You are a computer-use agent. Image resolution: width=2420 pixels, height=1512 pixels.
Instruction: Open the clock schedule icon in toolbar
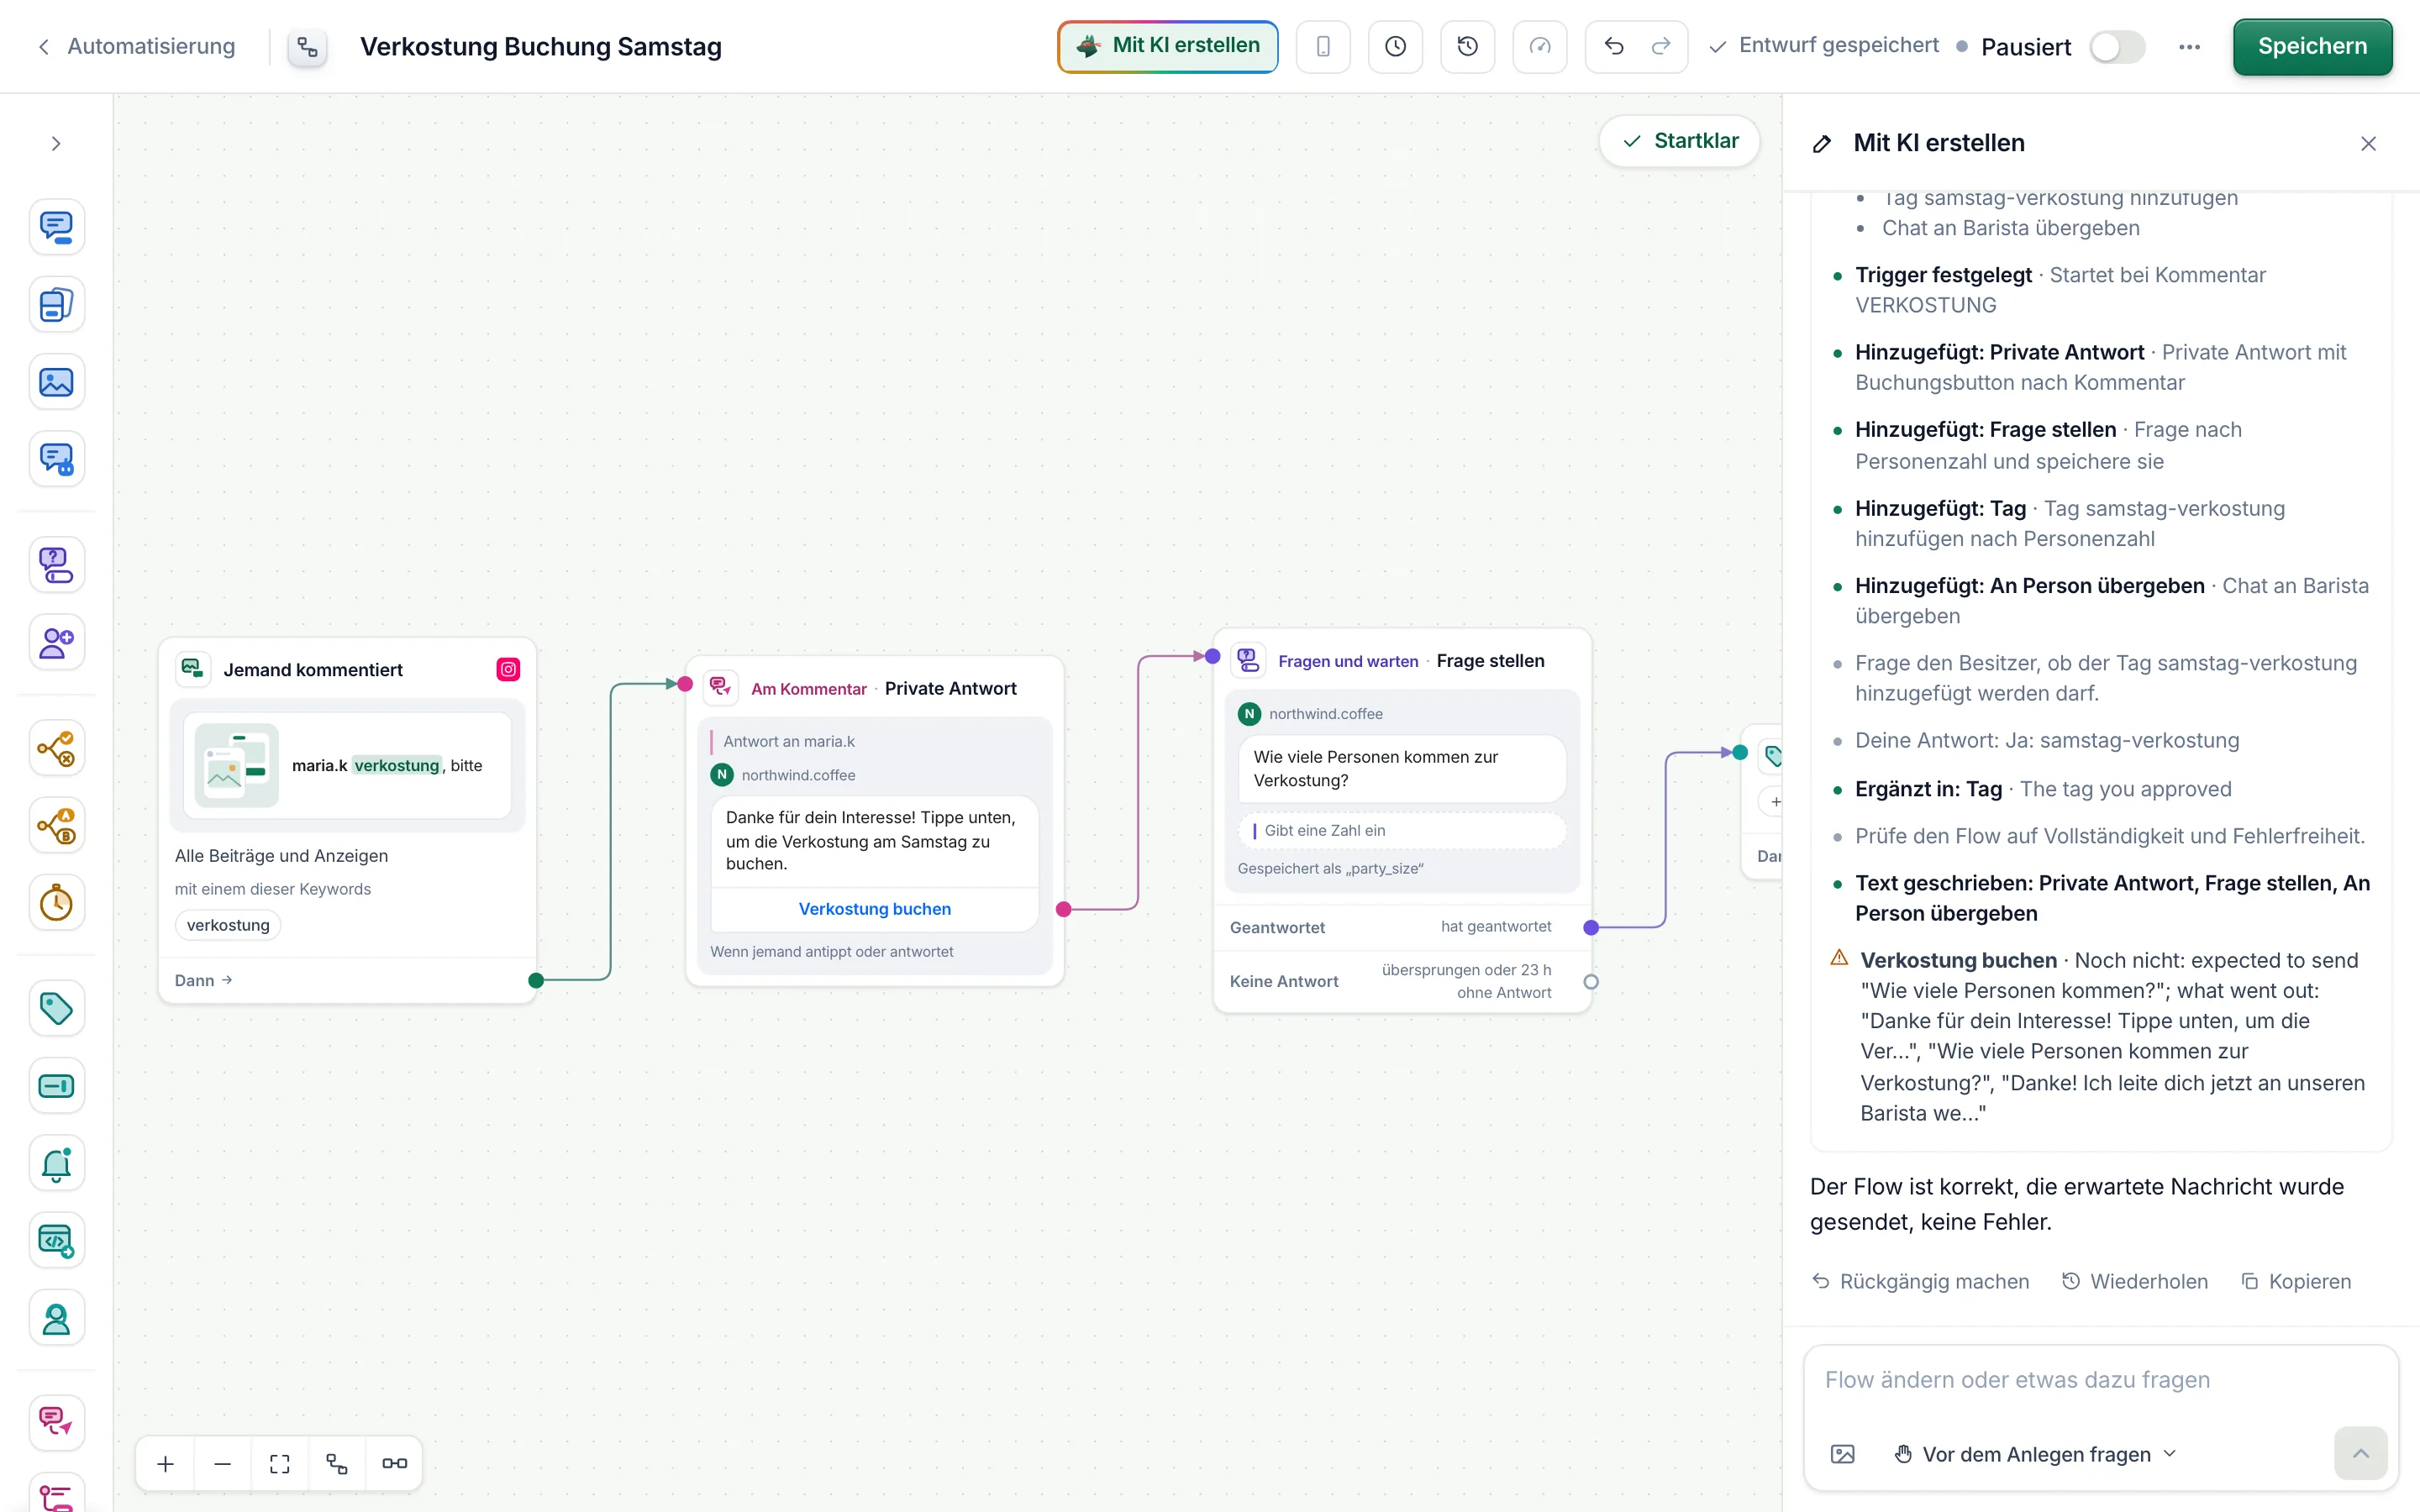1395,47
